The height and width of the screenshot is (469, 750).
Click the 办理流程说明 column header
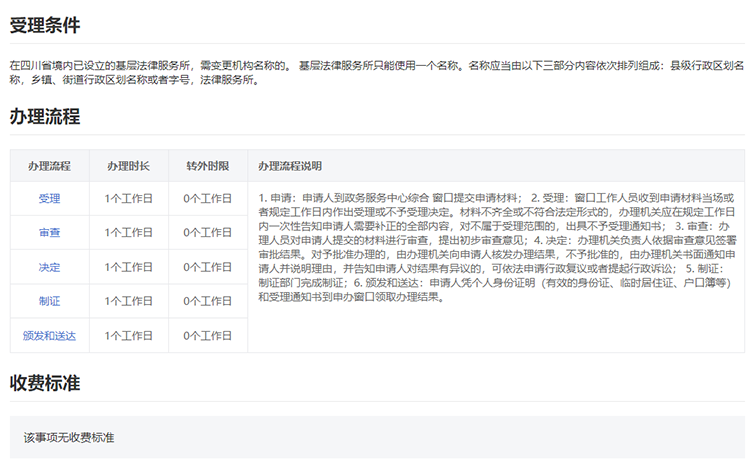[290, 165]
